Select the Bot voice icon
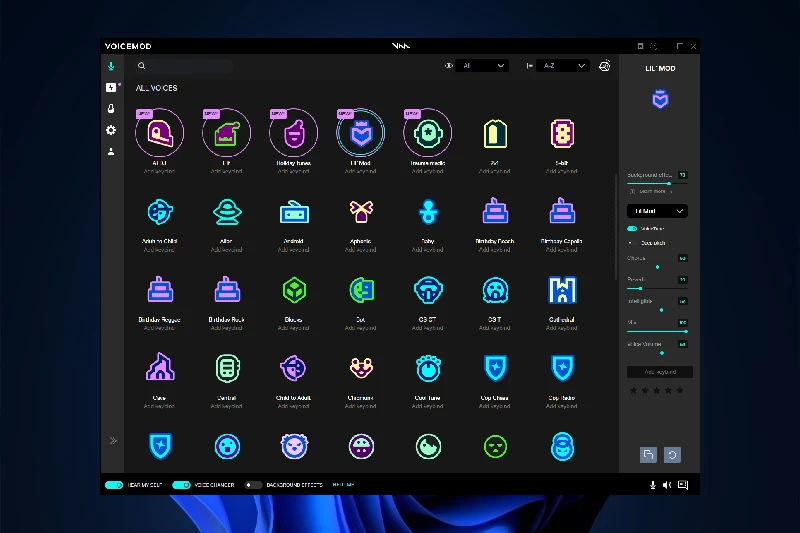The image size is (800, 533). [361, 290]
